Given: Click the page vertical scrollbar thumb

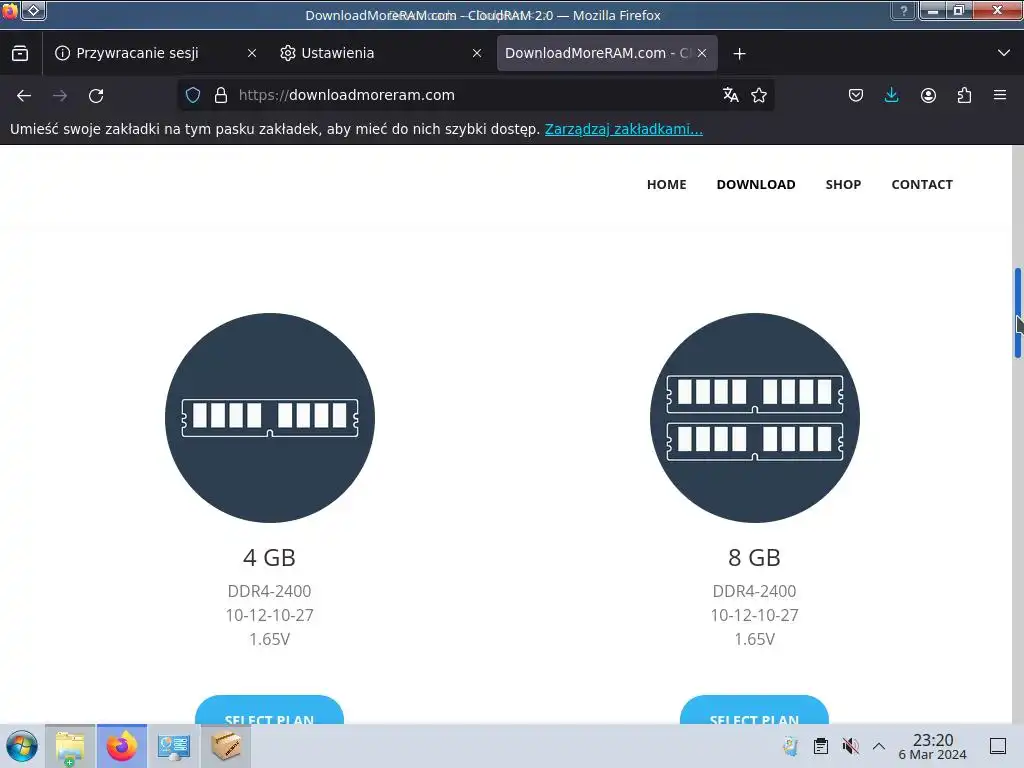Looking at the screenshot, I should [x=1017, y=313].
